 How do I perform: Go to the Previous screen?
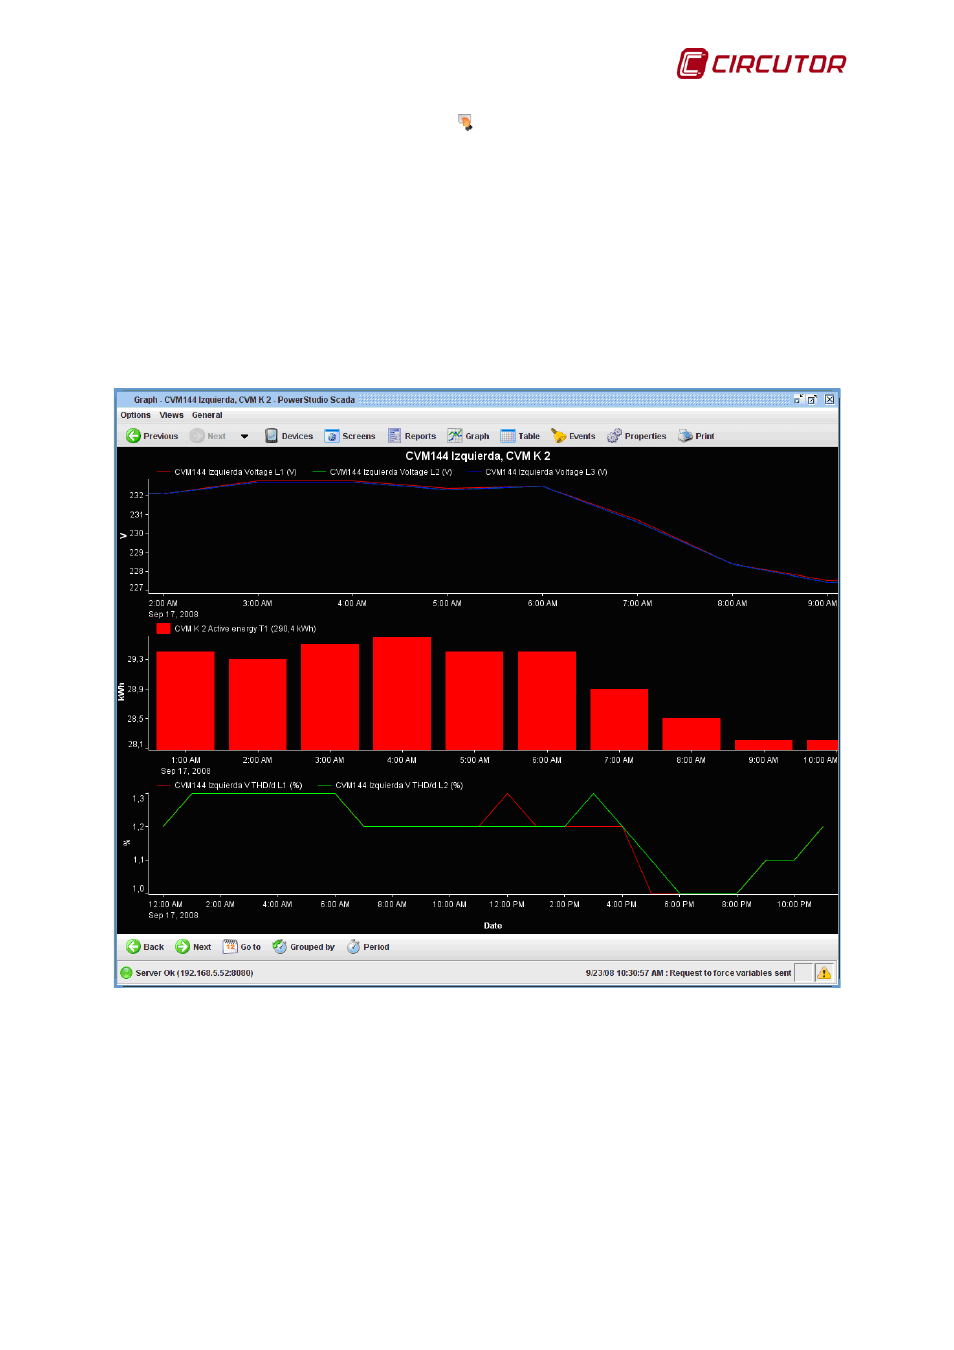(x=152, y=436)
